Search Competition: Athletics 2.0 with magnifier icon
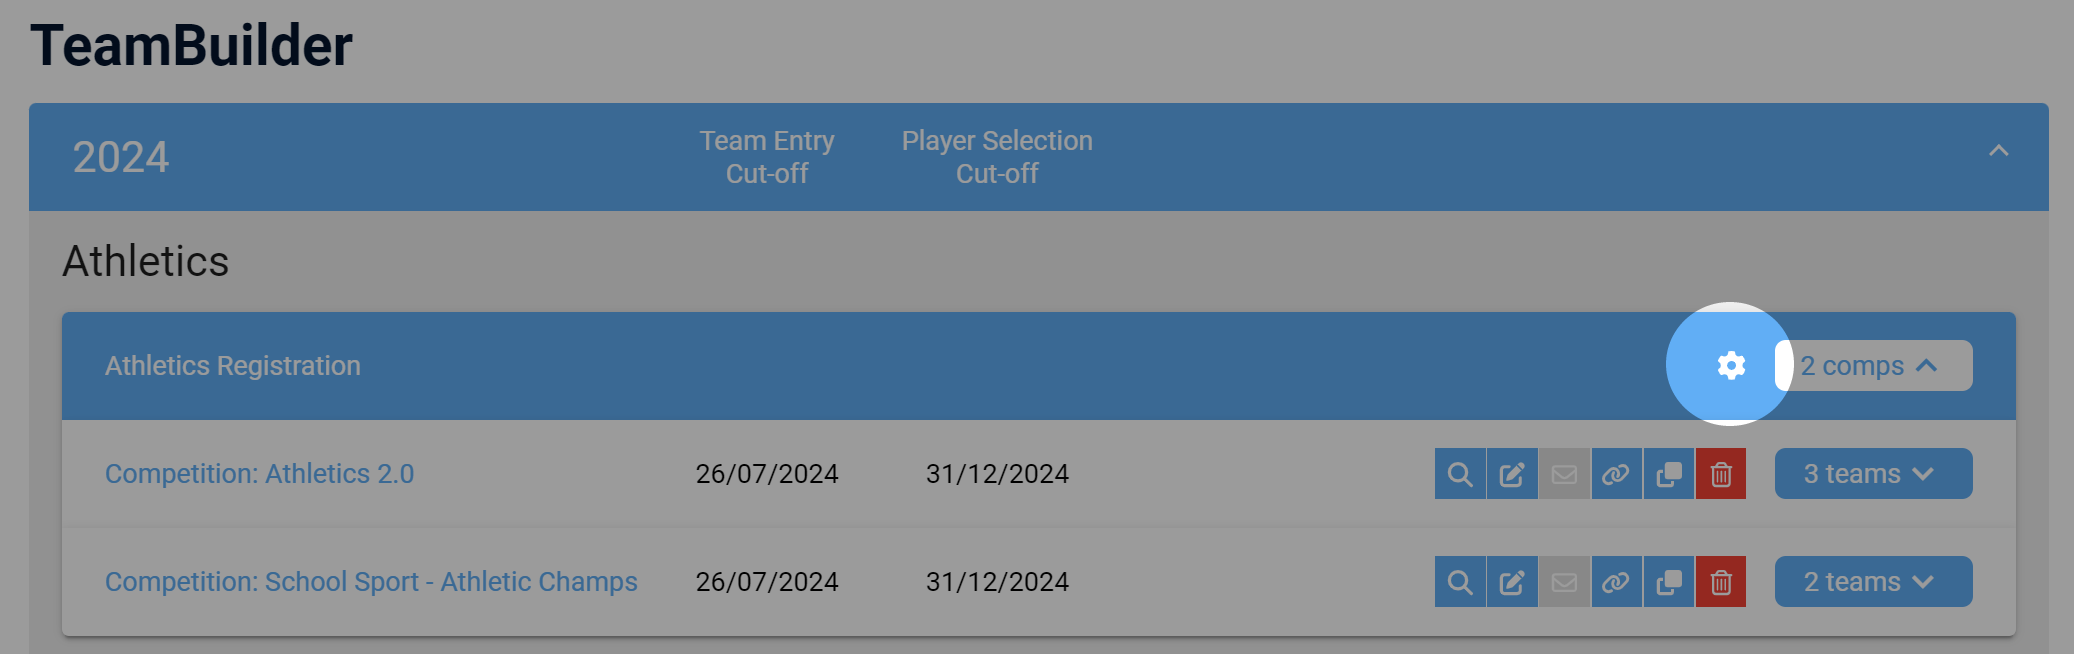 pos(1460,474)
